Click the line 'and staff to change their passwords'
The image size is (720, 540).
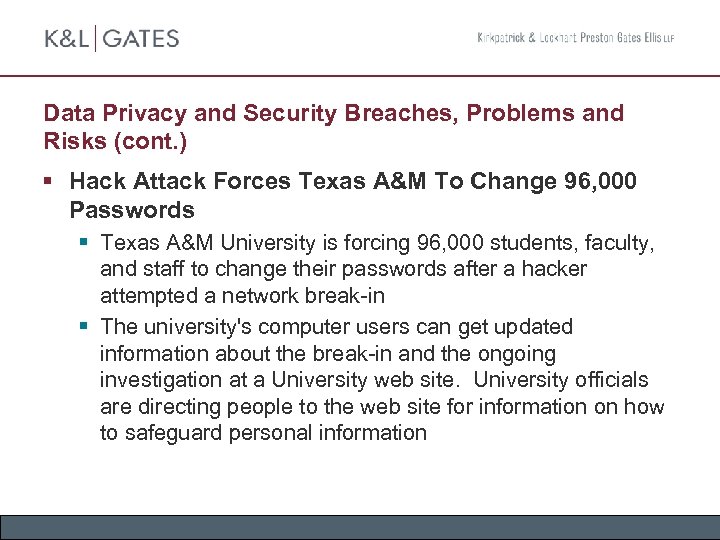[343, 269]
